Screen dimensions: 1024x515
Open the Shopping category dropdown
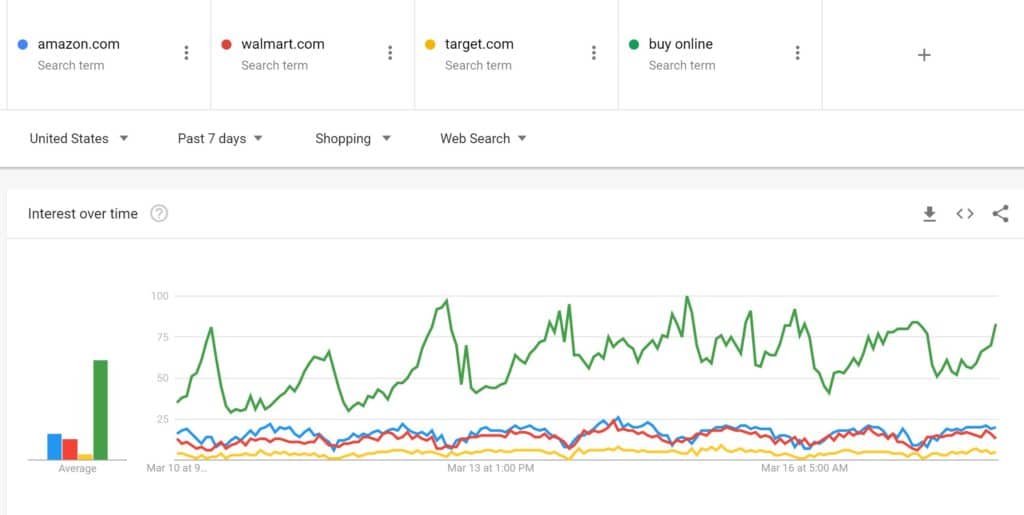pos(352,139)
